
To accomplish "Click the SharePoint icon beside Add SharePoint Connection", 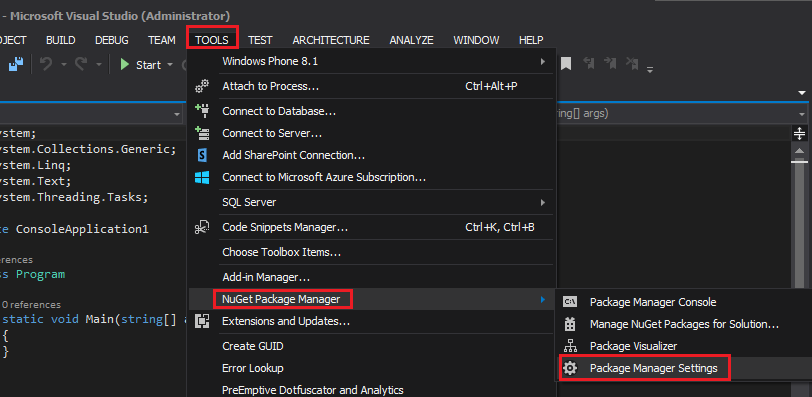I will point(202,155).
